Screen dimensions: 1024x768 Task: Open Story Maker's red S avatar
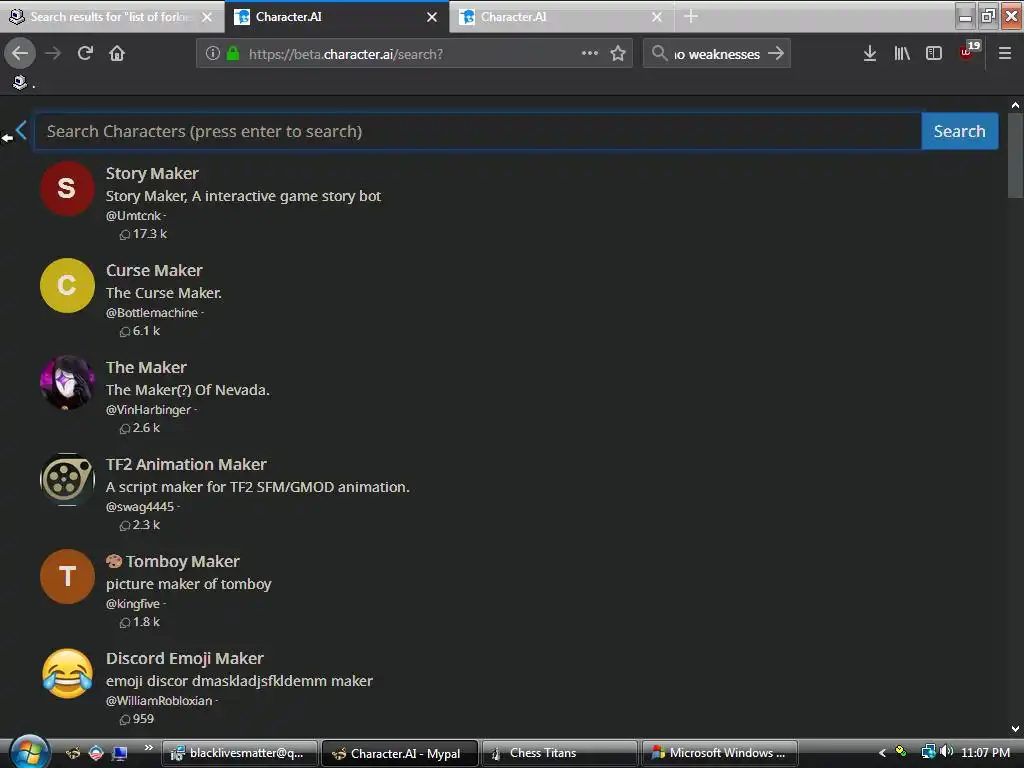(x=67, y=188)
